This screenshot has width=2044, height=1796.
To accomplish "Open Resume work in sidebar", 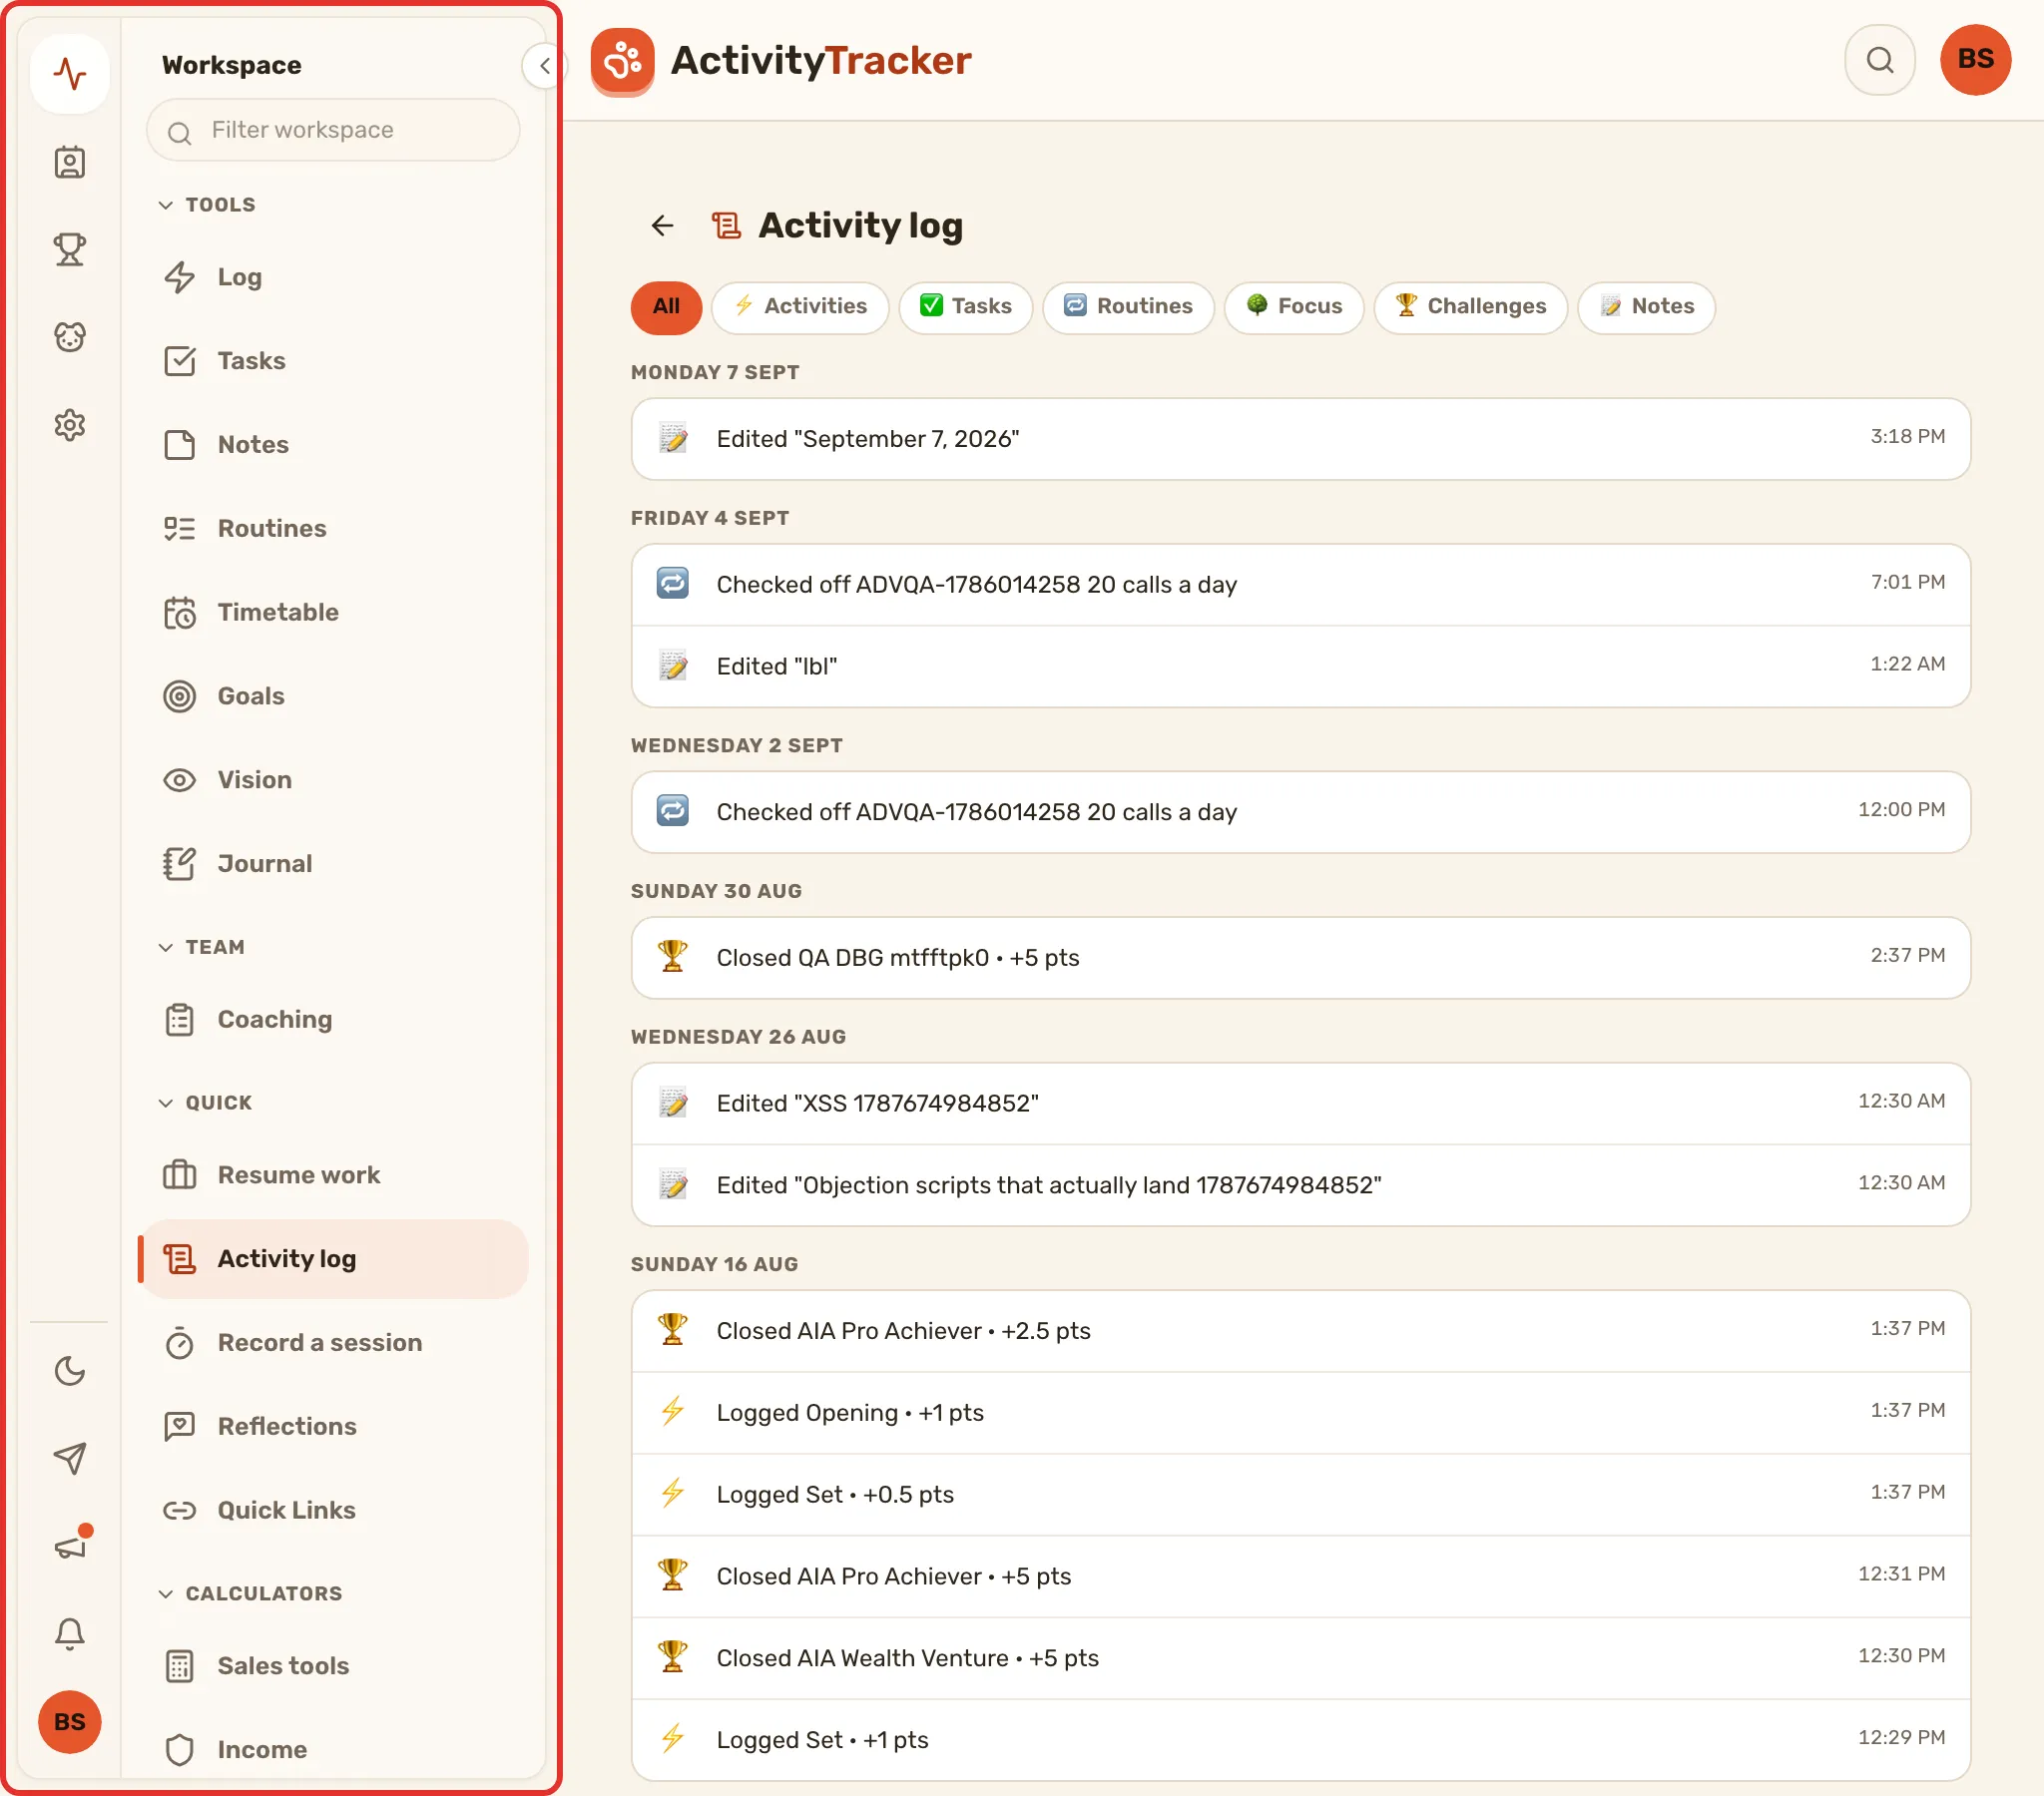I will coord(333,1175).
